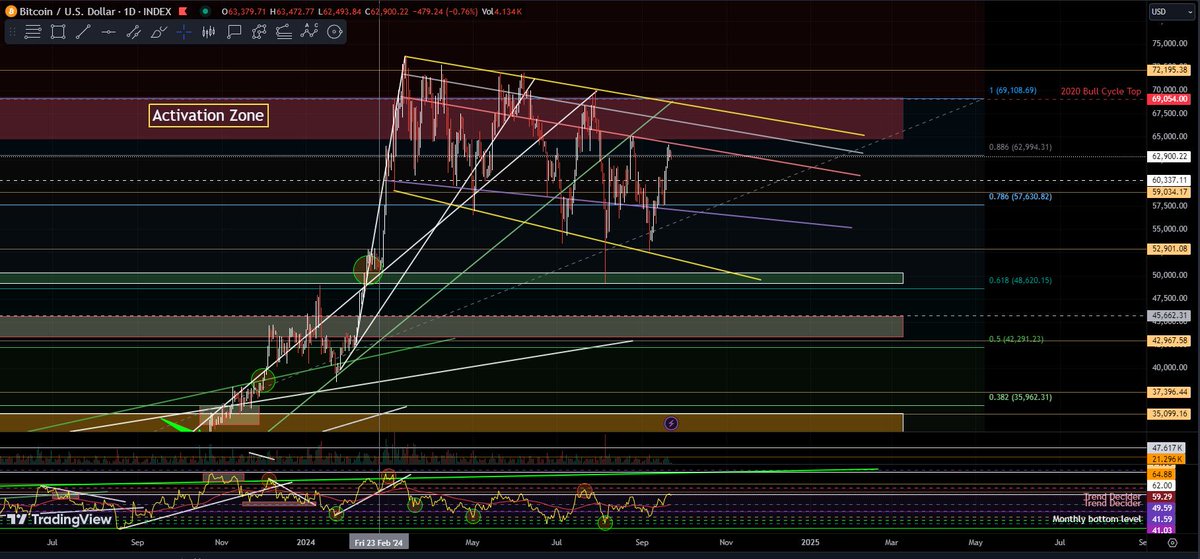1200x559 pixels.
Task: Click the green market status dot
Action: coord(205,12)
